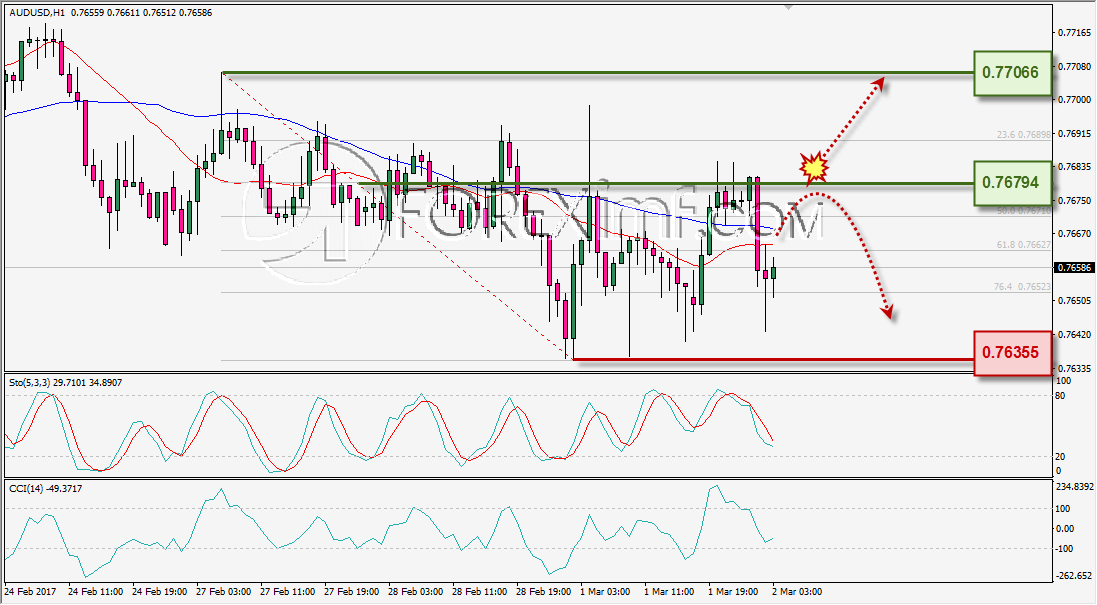Screen dimensions: 1097x605
Task: Click the 0.76750 price axis label
Action: 1074,200
